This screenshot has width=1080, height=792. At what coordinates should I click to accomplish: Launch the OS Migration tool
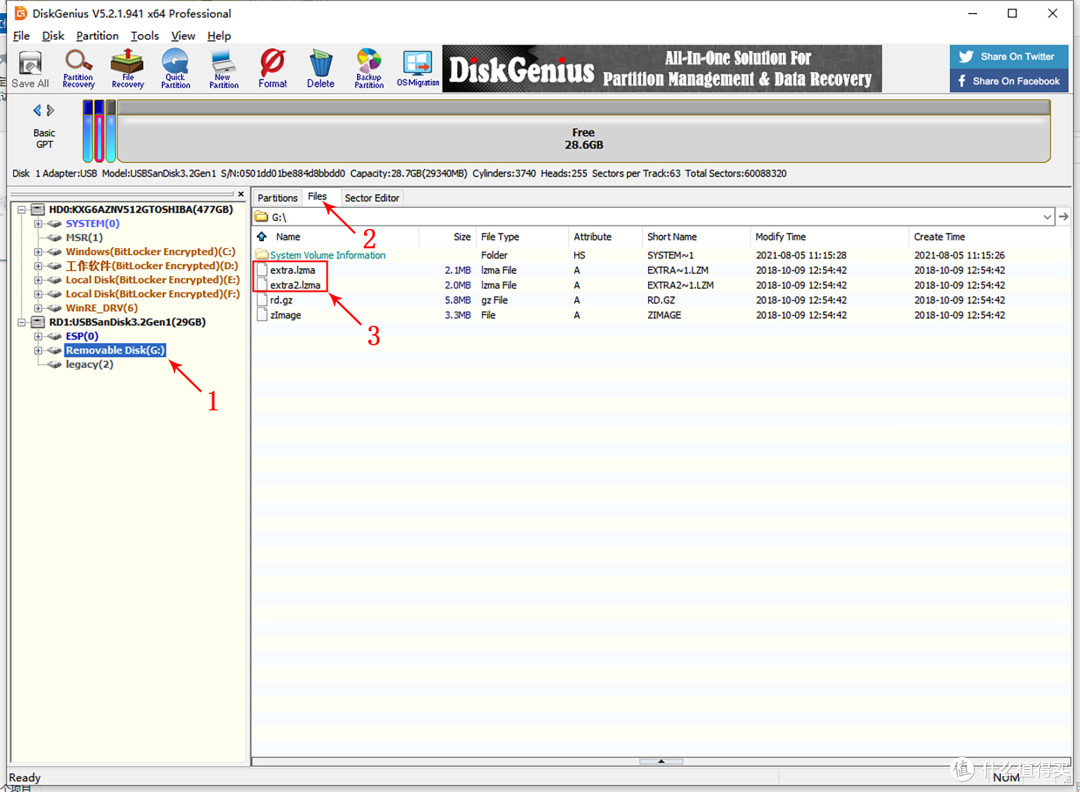[x=417, y=69]
